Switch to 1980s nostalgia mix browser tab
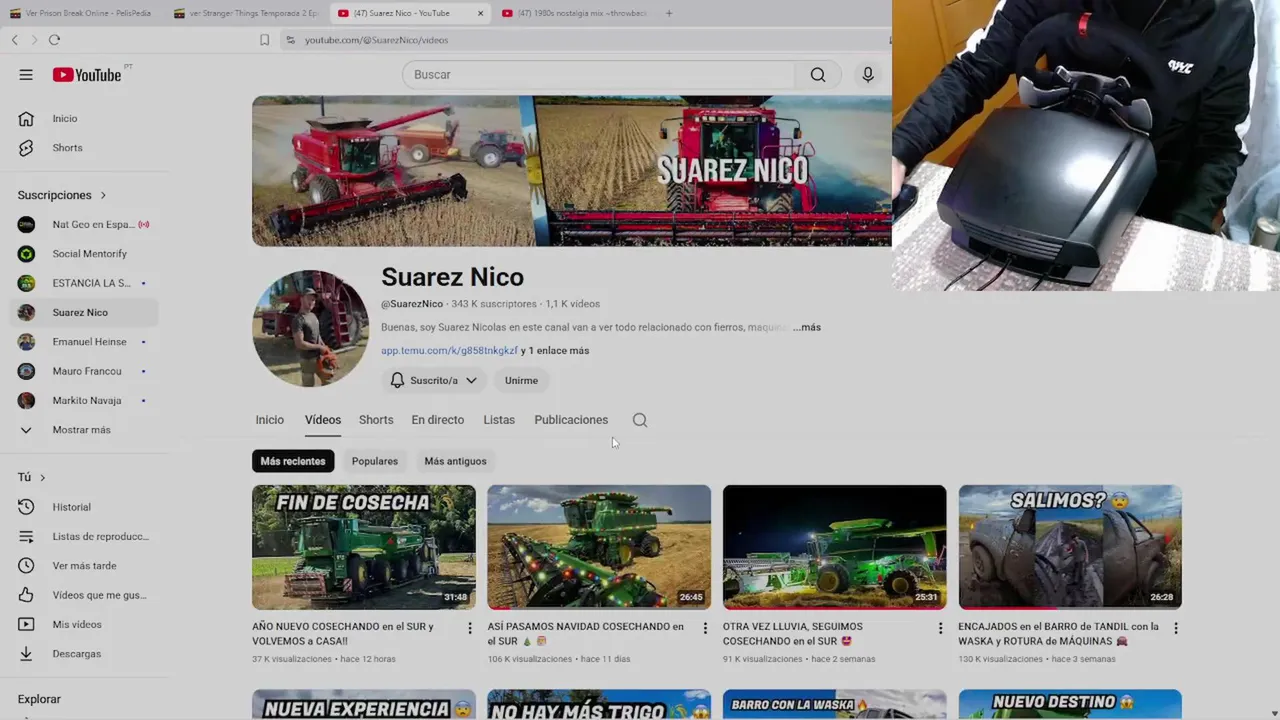 click(573, 13)
